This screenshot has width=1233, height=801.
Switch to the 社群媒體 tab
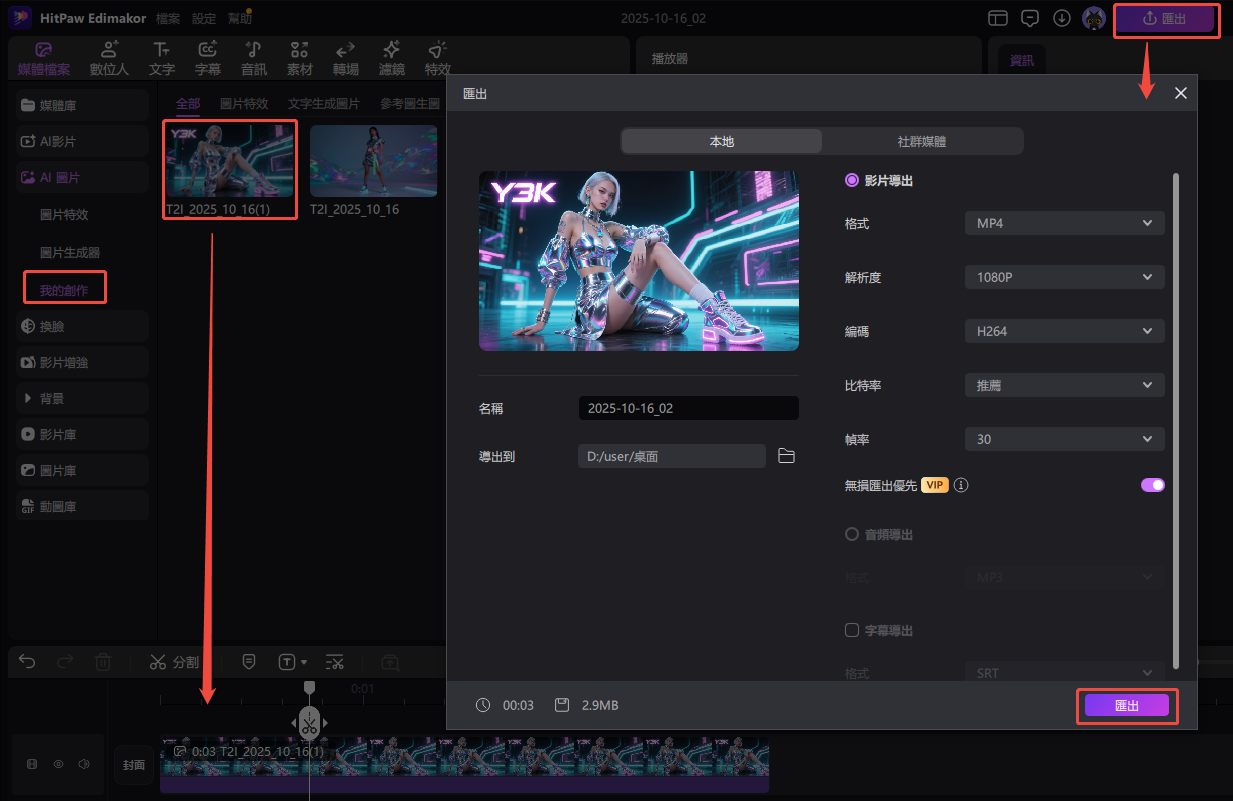(x=921, y=142)
